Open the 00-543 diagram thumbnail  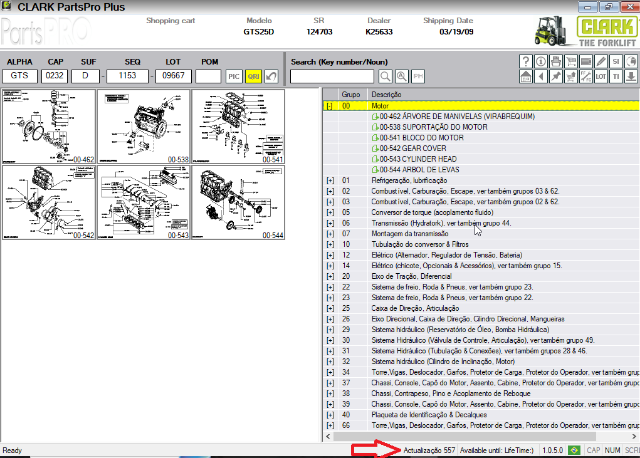pyautogui.click(x=143, y=202)
